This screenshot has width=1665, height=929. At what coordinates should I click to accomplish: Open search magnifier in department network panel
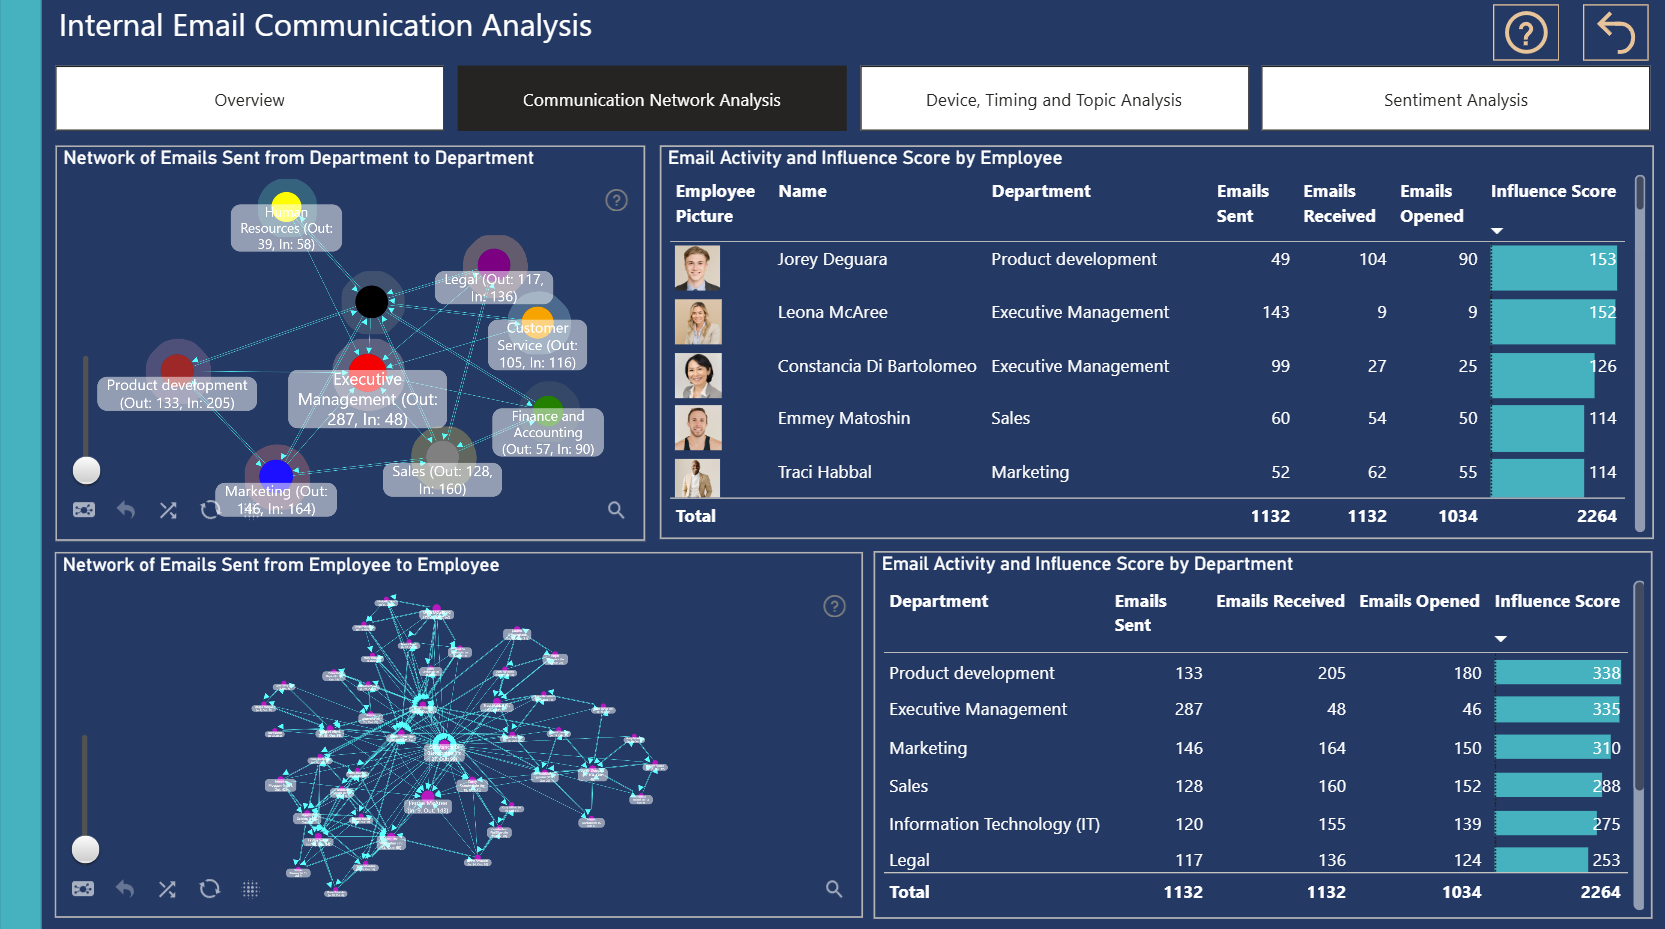[x=616, y=510]
